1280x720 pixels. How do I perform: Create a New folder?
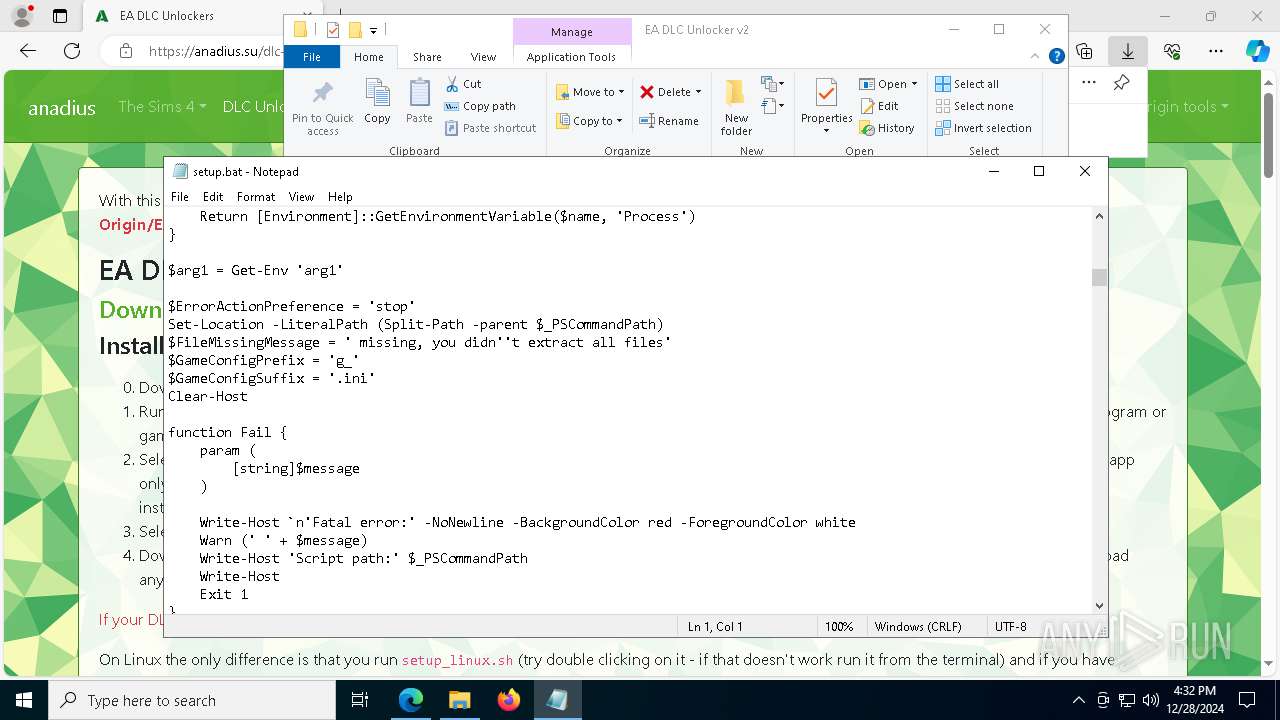[736, 107]
